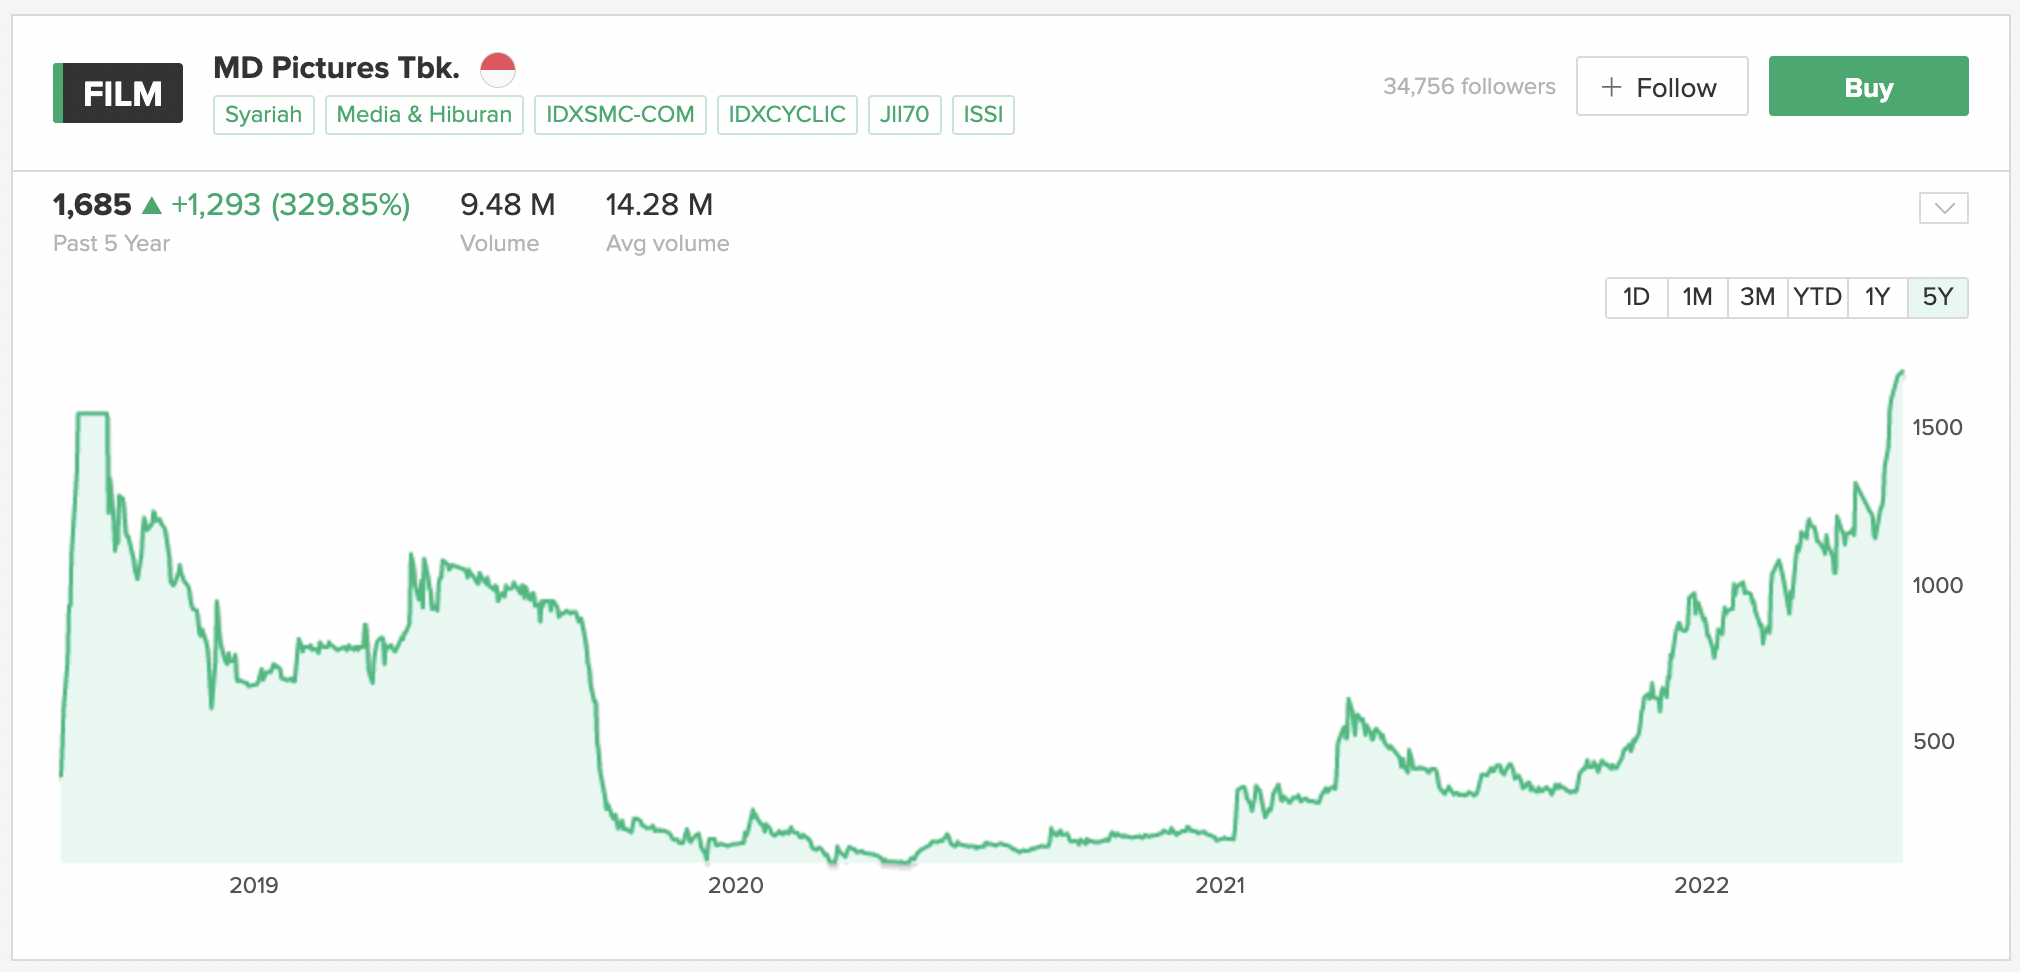The image size is (2020, 972).
Task: Click the MD Pictures Tbk. company name
Action: (x=337, y=68)
